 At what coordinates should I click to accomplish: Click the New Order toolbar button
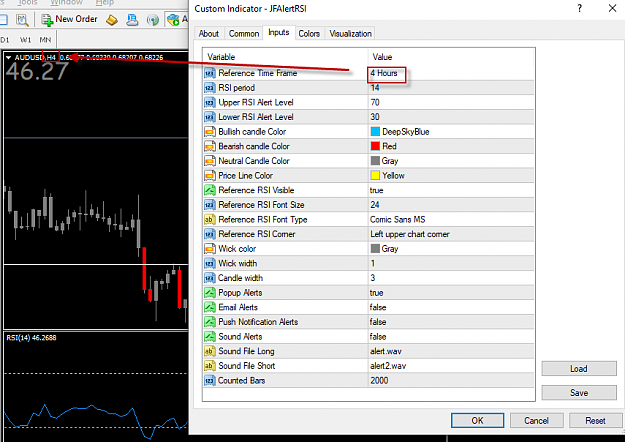coord(69,19)
